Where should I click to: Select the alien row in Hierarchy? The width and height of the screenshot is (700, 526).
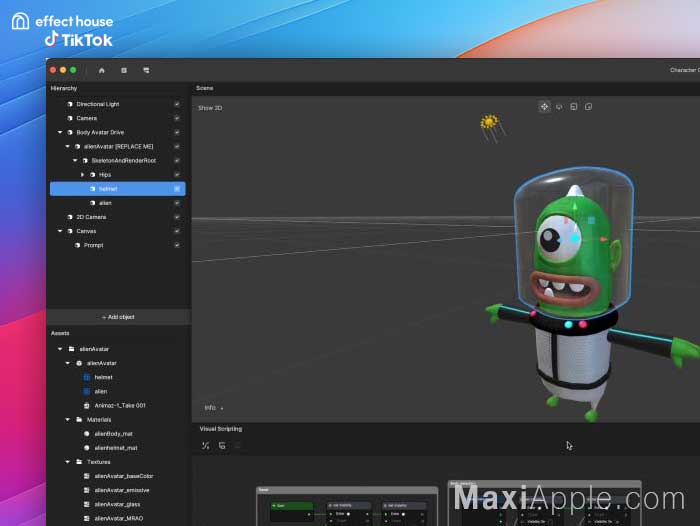[x=118, y=203]
